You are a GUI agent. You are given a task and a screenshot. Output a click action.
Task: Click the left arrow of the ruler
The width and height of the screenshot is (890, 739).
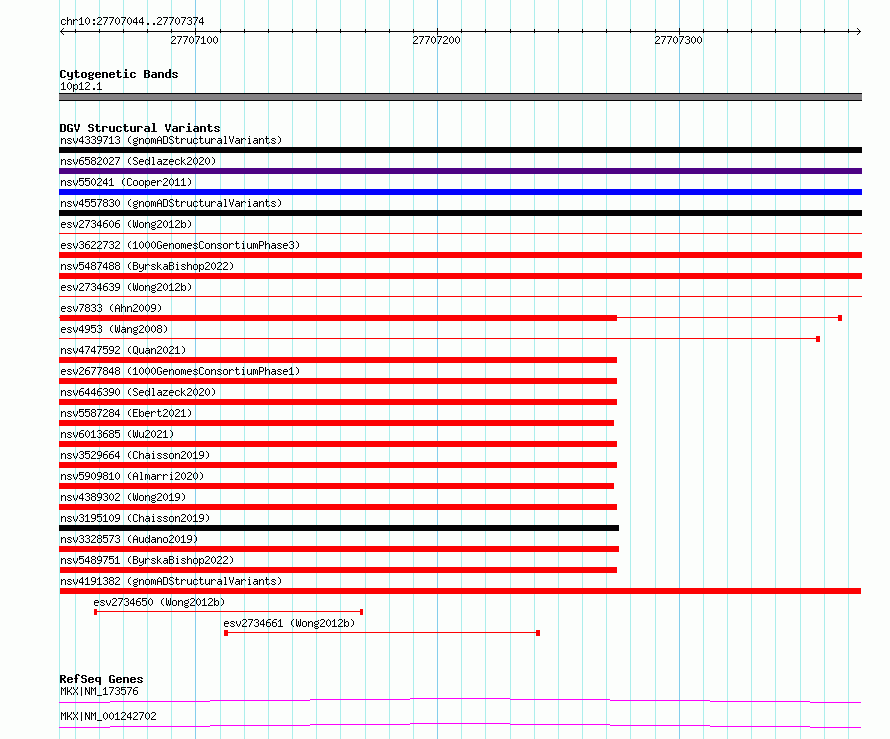63,31
